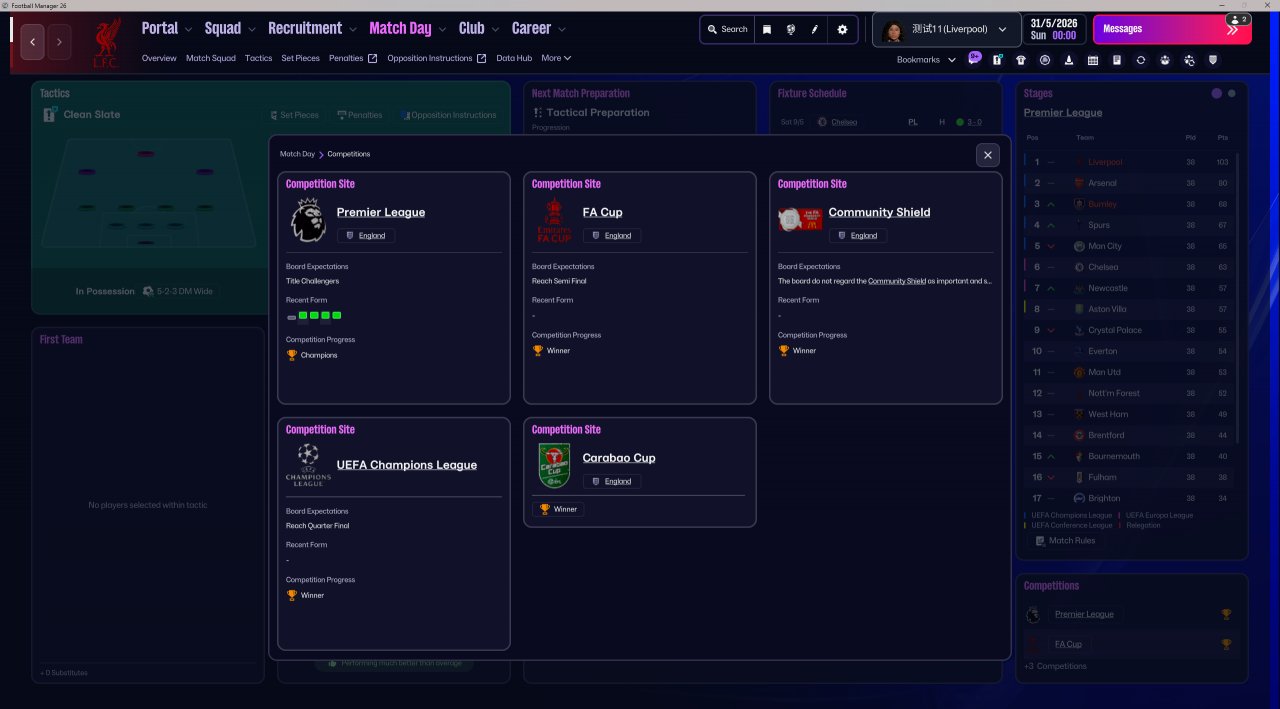Open the Carabao Cup competition link
This screenshot has width=1280, height=709.
pyautogui.click(x=619, y=458)
